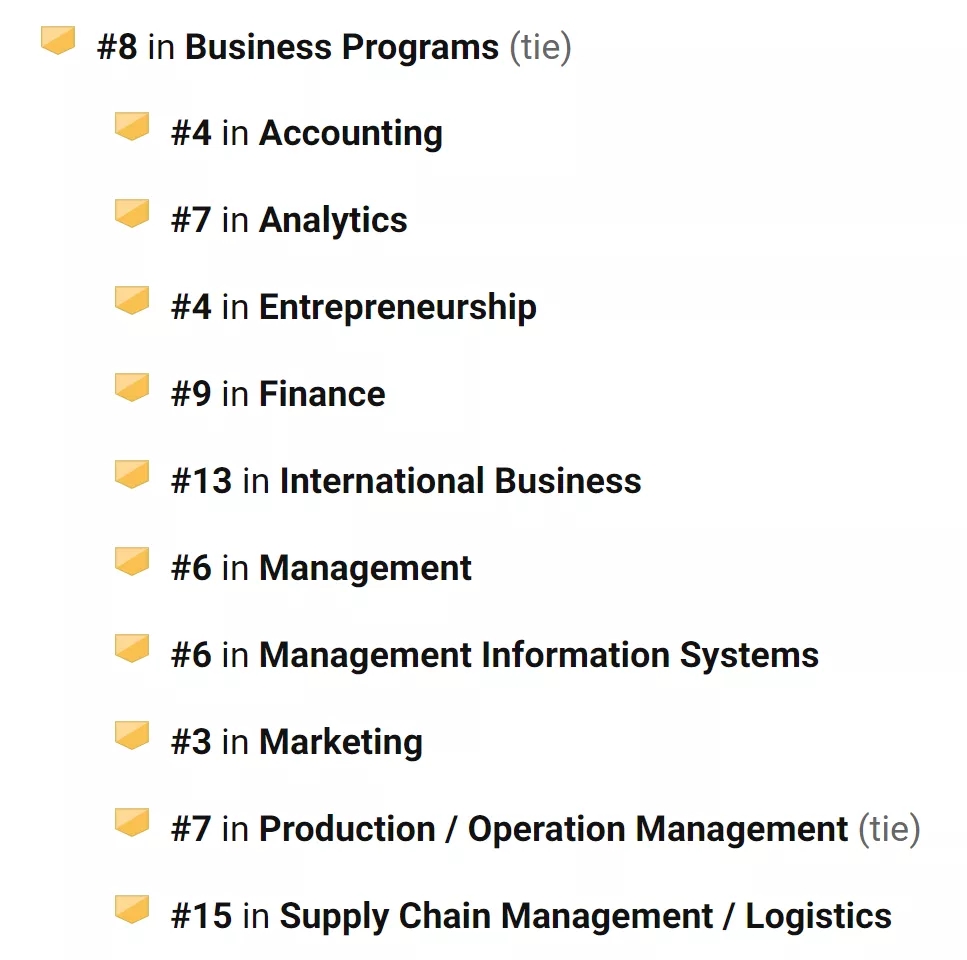The width and height of the screenshot is (967, 960).
Task: Click the badge icon next to Management ranking
Action: click(132, 560)
